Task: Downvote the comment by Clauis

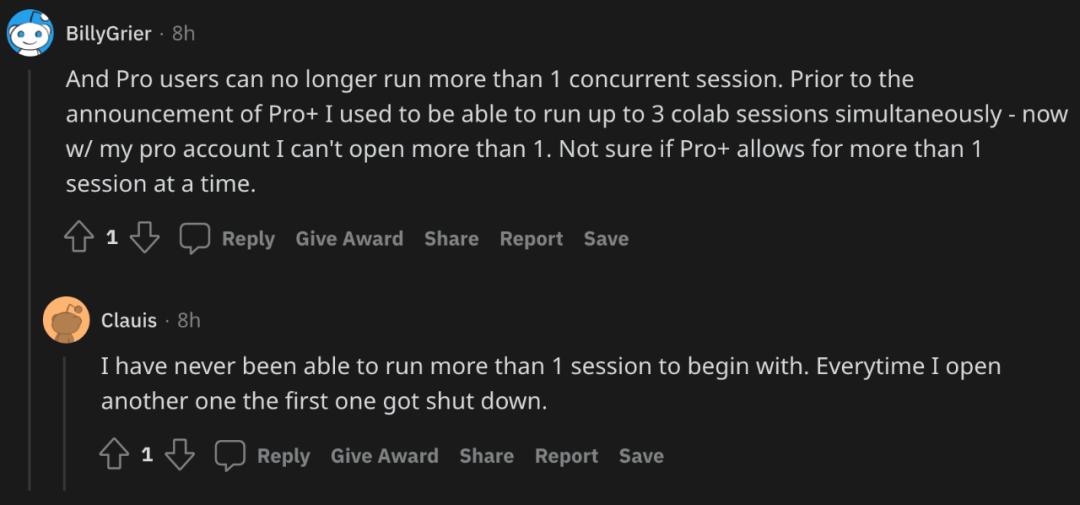Action: pyautogui.click(x=180, y=455)
